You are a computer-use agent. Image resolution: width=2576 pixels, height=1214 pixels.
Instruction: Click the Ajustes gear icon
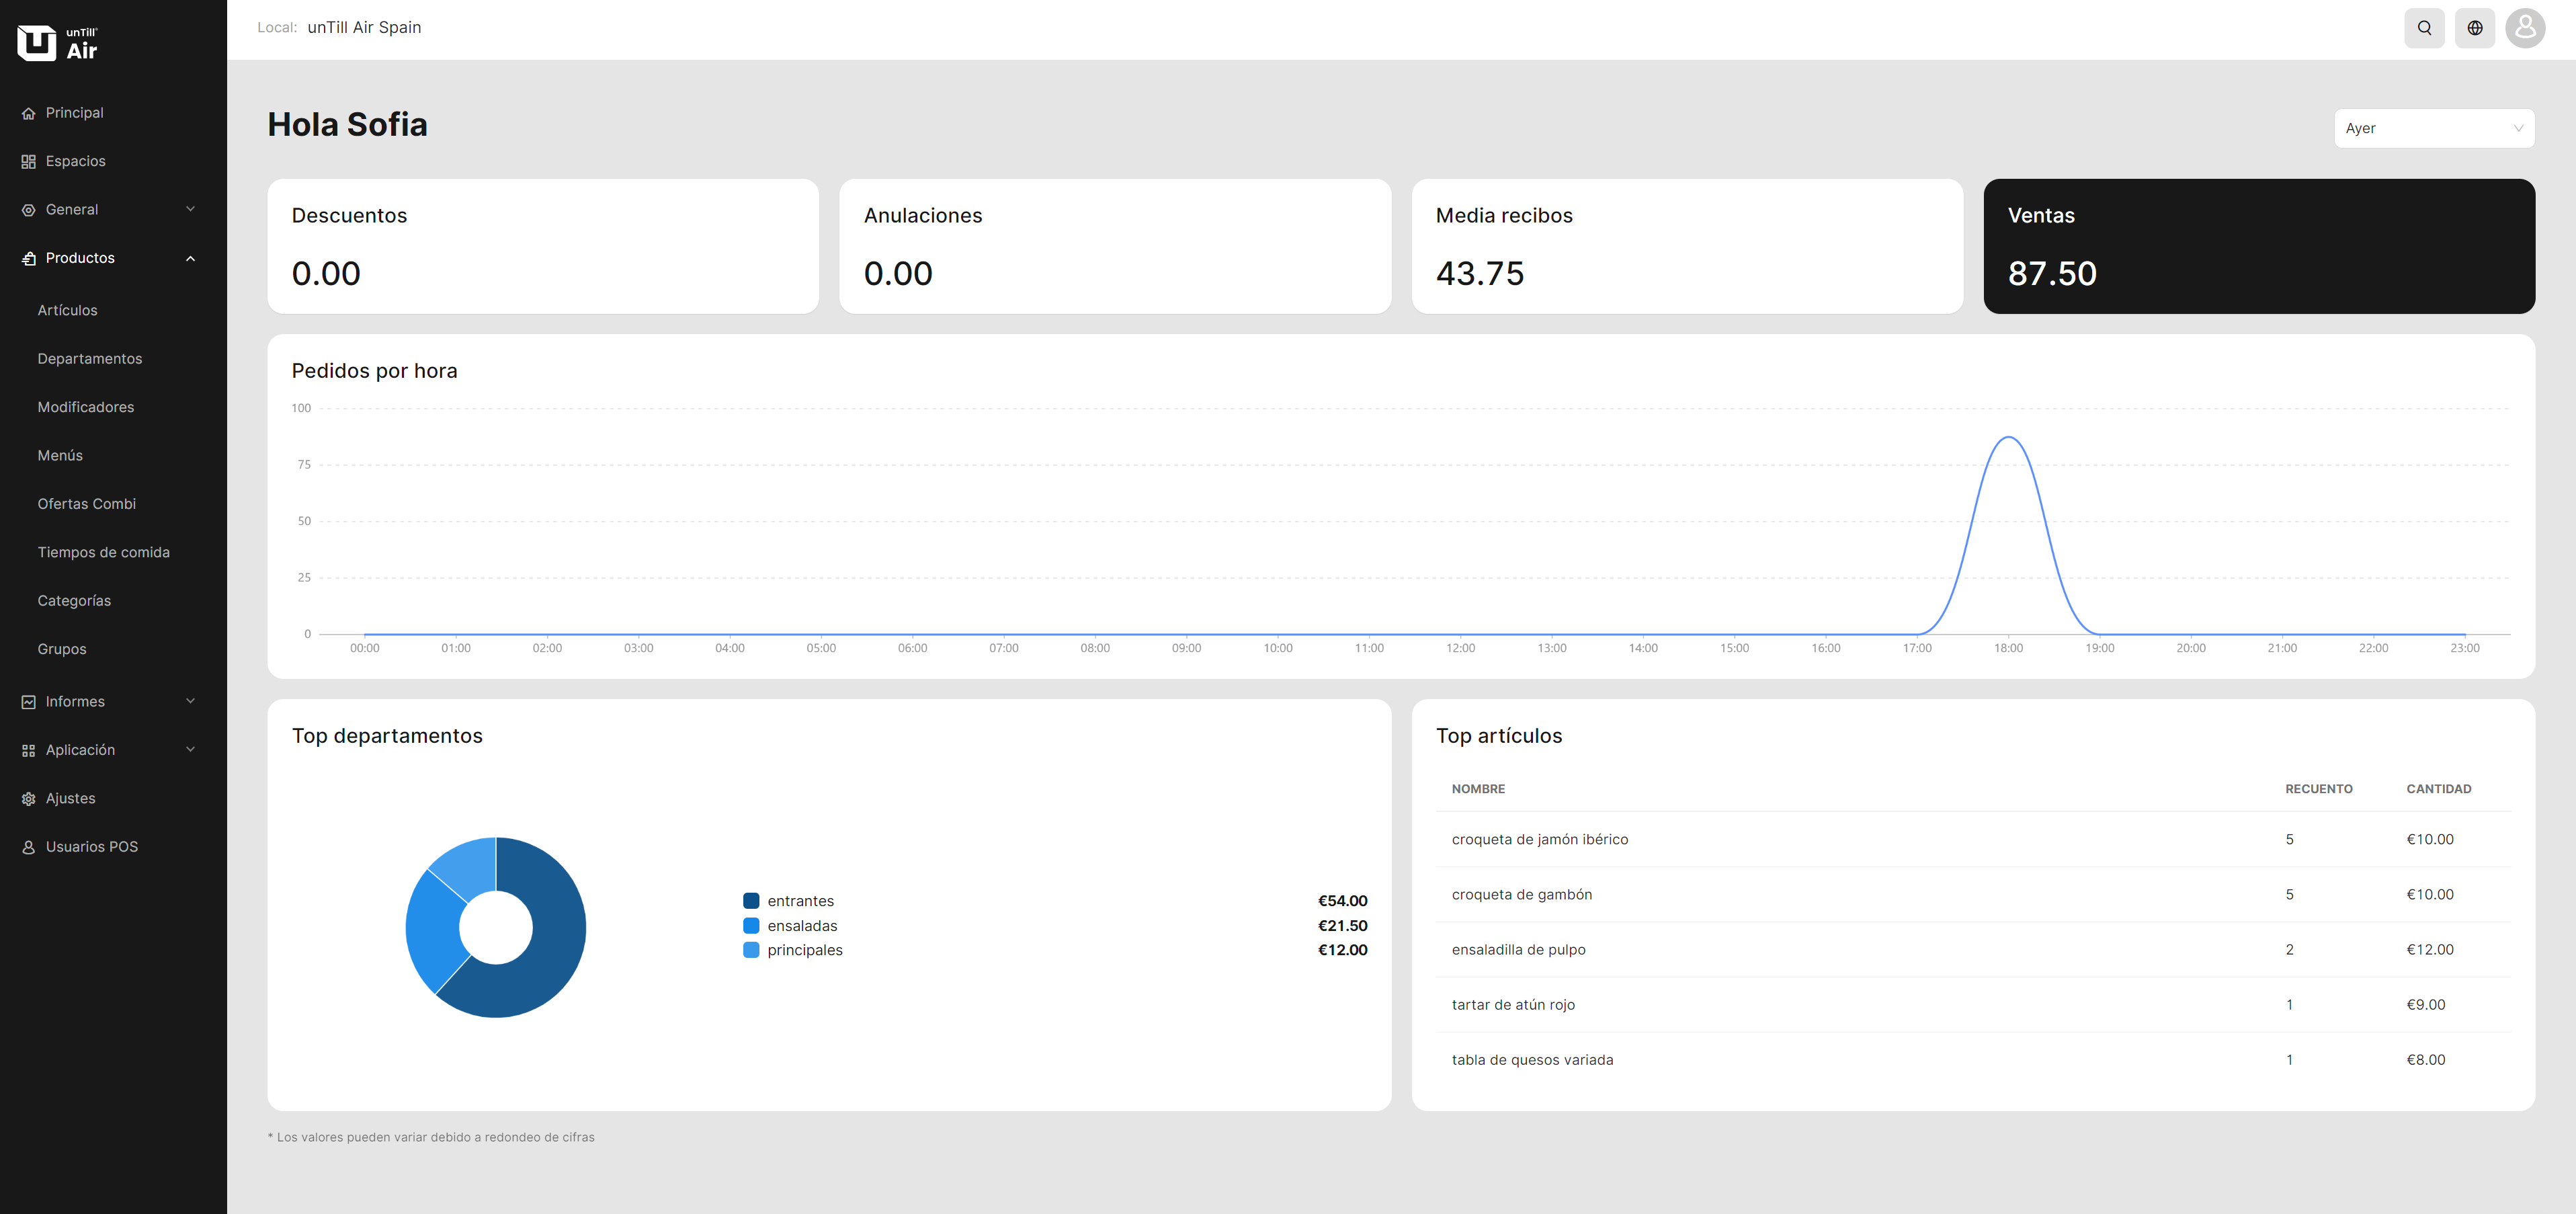point(29,799)
